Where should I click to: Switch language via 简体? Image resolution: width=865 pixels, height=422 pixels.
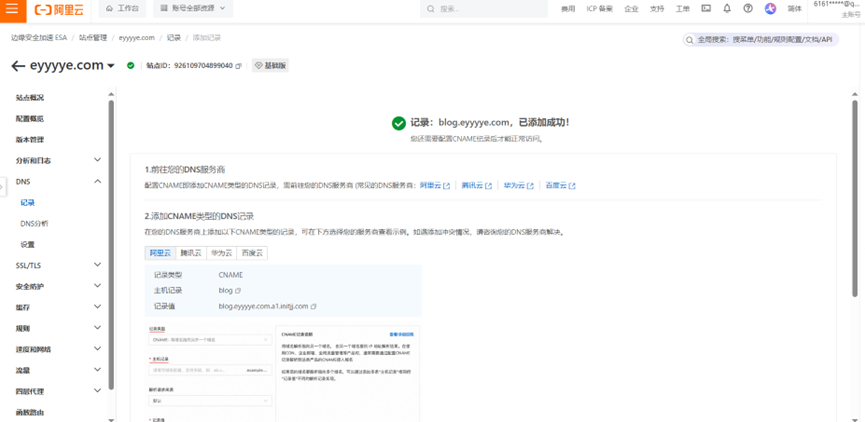795,9
